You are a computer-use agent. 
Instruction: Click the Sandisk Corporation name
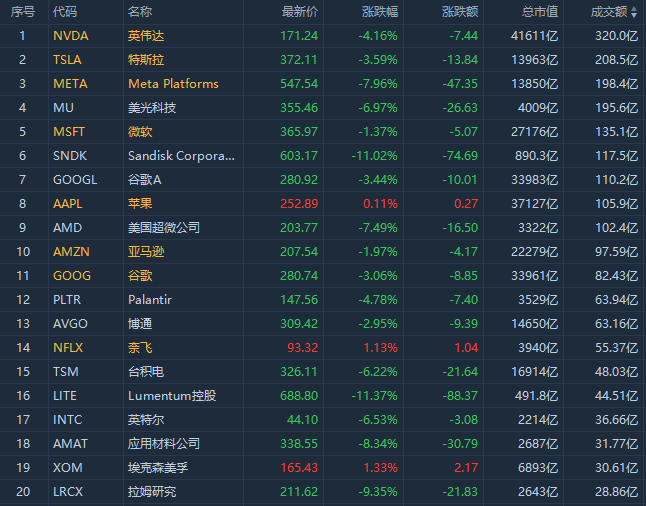click(181, 155)
